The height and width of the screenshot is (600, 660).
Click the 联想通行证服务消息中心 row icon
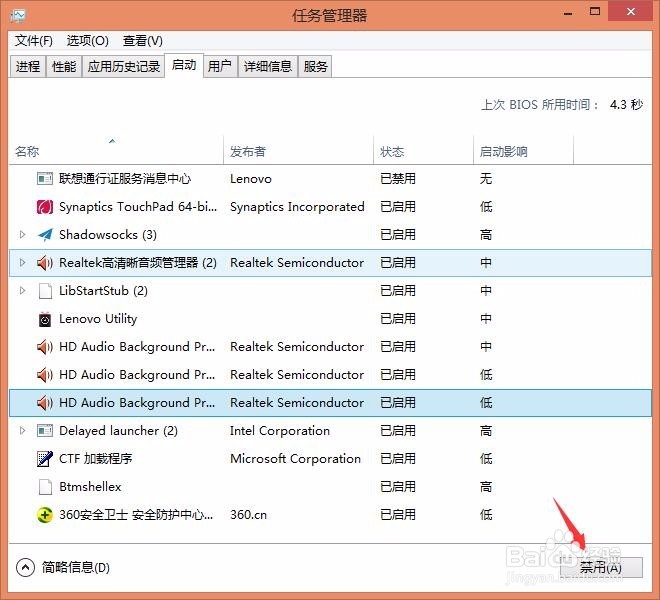click(x=45, y=179)
